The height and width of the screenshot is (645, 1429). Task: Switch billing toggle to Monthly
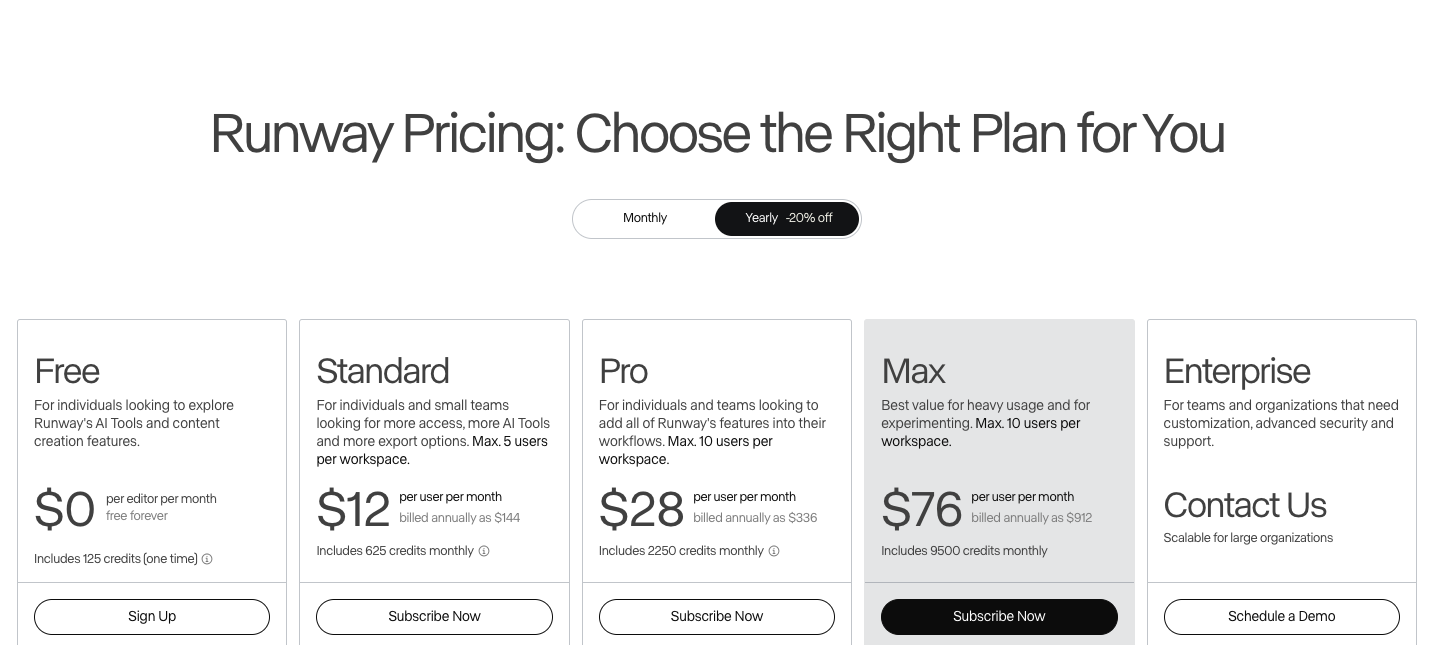(x=645, y=218)
